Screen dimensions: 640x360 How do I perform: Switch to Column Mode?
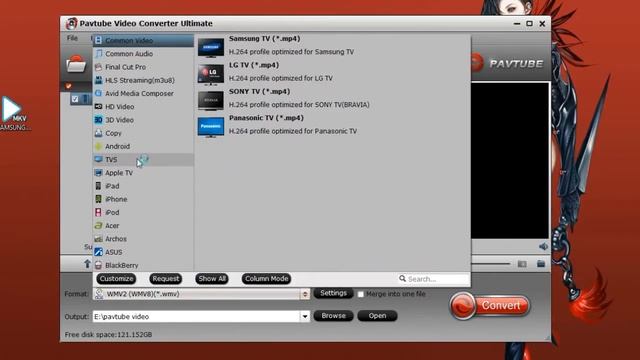pyautogui.click(x=267, y=279)
